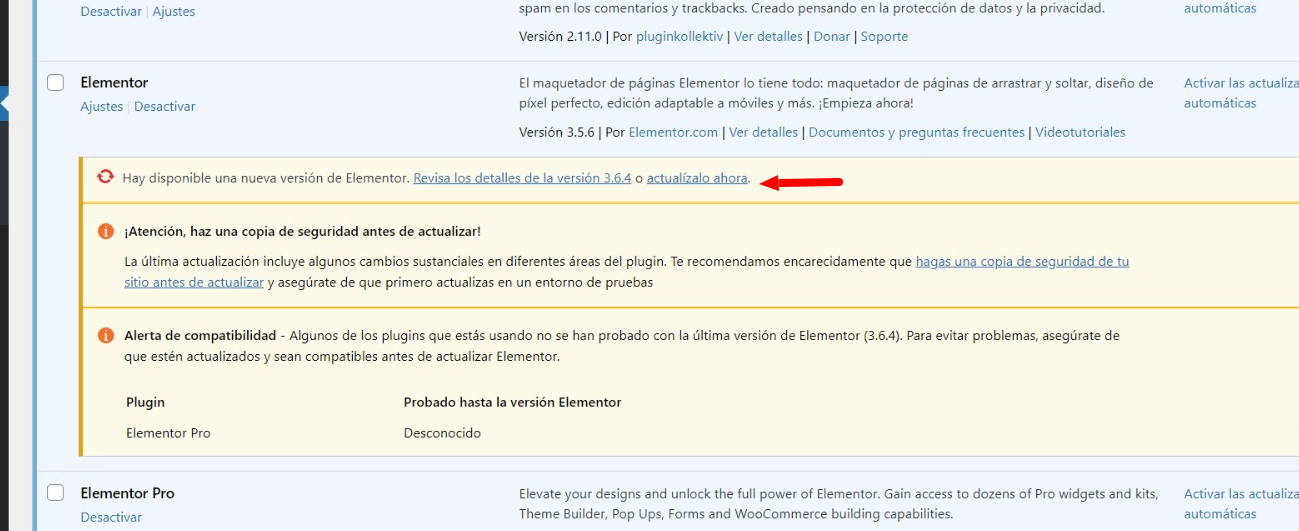Screen dimensions: 1299x531
Task: Select the Elementor Pro plugin checkbox
Action: [x=56, y=492]
